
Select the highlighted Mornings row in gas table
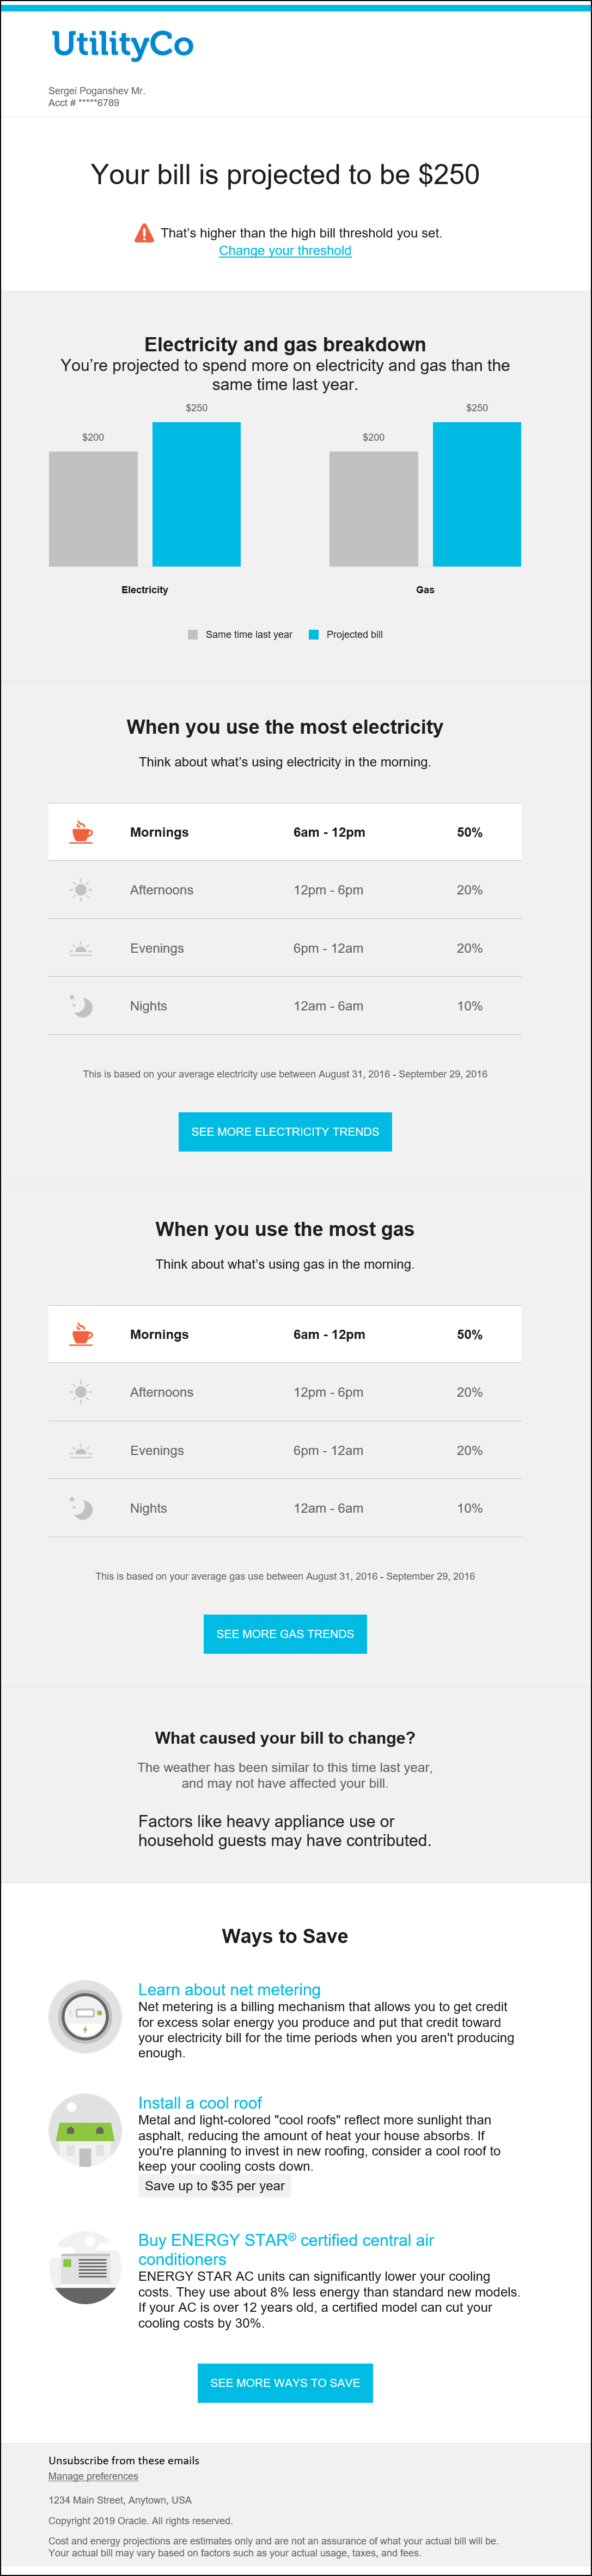(285, 1333)
